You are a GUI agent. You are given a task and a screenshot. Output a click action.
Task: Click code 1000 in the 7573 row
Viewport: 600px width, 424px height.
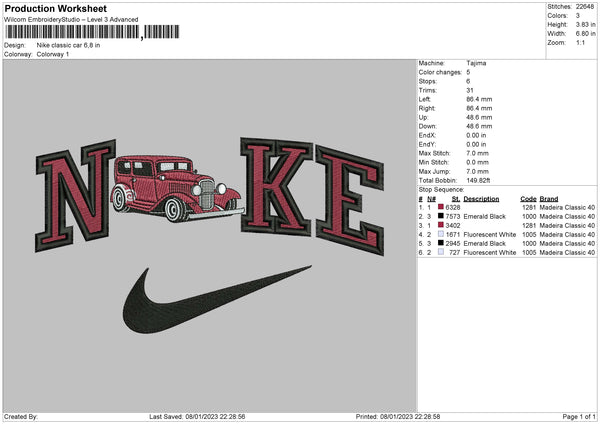[529, 217]
